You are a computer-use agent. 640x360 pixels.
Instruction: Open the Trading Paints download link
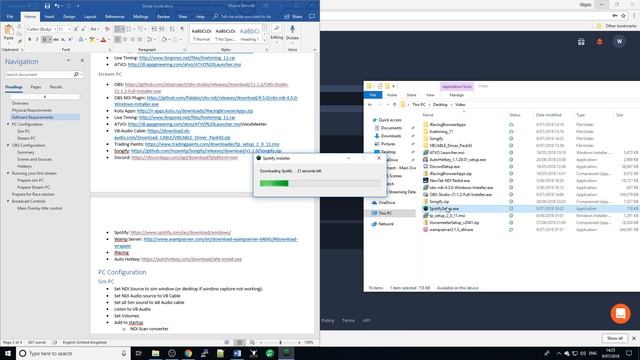[212, 144]
